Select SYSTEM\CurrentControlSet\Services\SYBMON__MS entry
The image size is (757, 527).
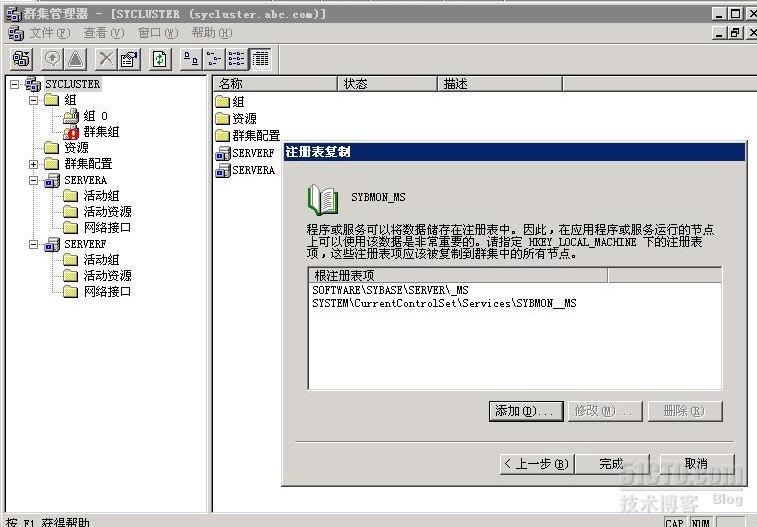coord(444,304)
